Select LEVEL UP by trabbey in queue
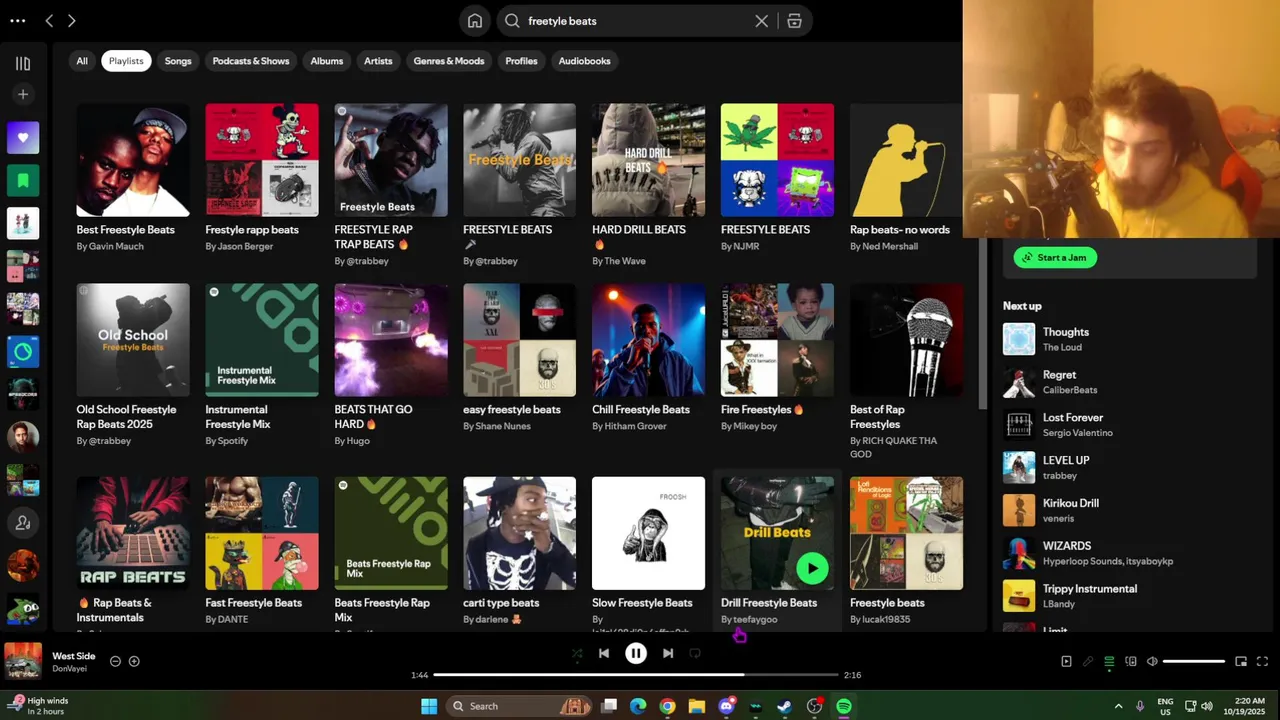 click(1129, 467)
